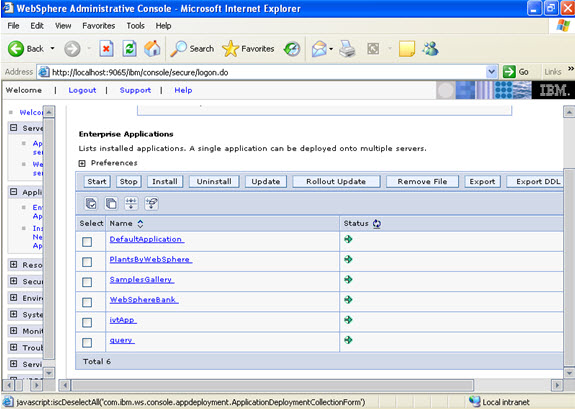
Task: Open the Messenger people icon
Action: (x=430, y=48)
